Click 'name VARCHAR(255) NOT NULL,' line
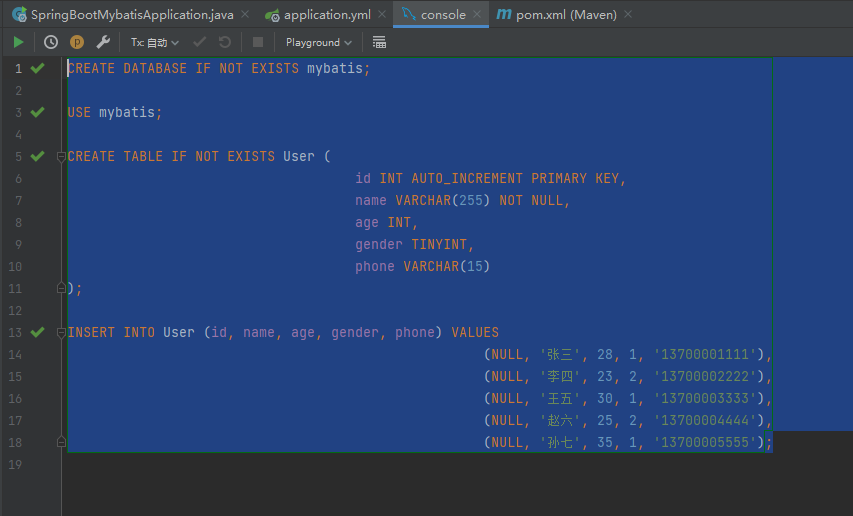The height and width of the screenshot is (516, 853). coord(462,201)
